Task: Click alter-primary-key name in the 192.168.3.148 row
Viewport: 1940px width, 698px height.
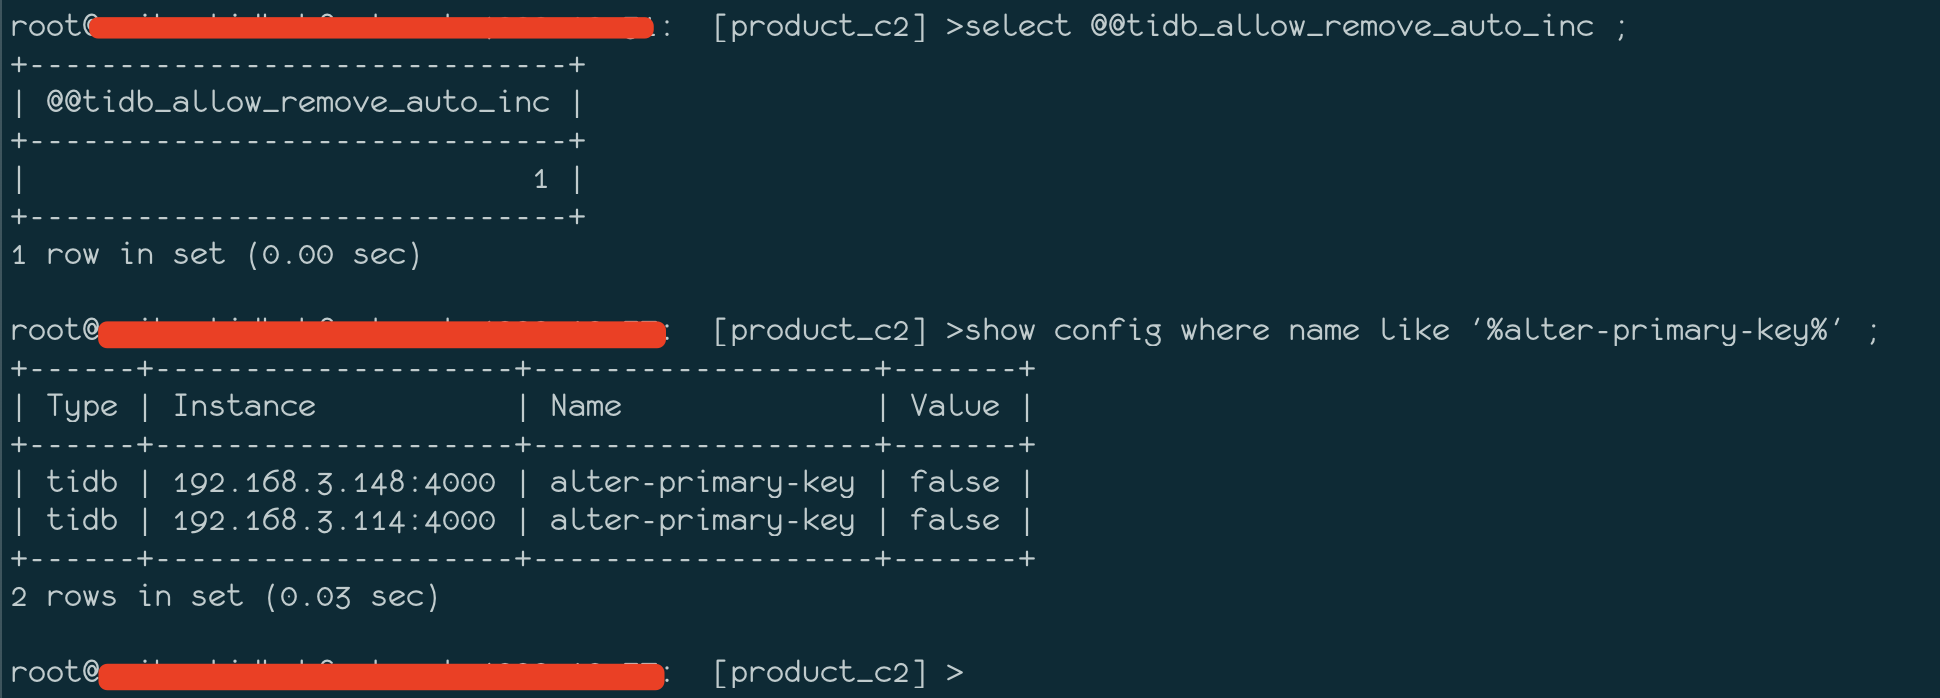Action: 702,483
